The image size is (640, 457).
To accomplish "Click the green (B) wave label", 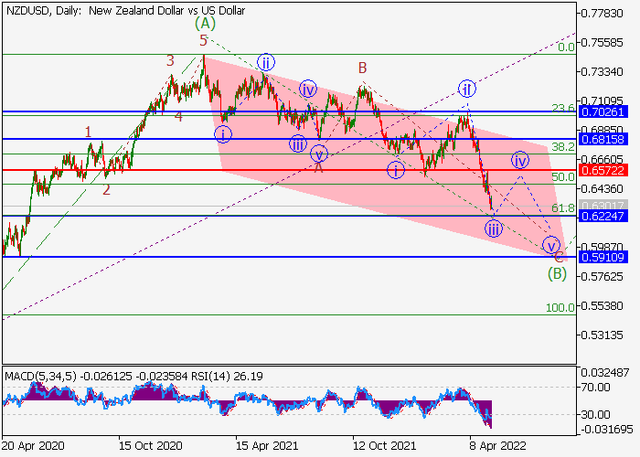I will click(558, 271).
